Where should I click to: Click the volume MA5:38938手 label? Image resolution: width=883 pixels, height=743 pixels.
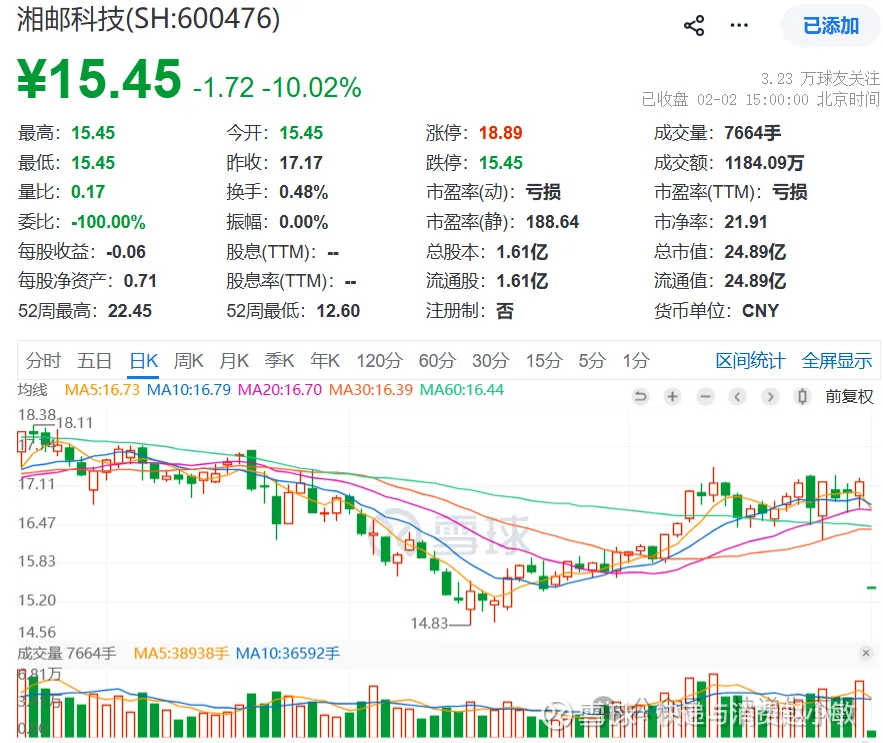point(181,653)
